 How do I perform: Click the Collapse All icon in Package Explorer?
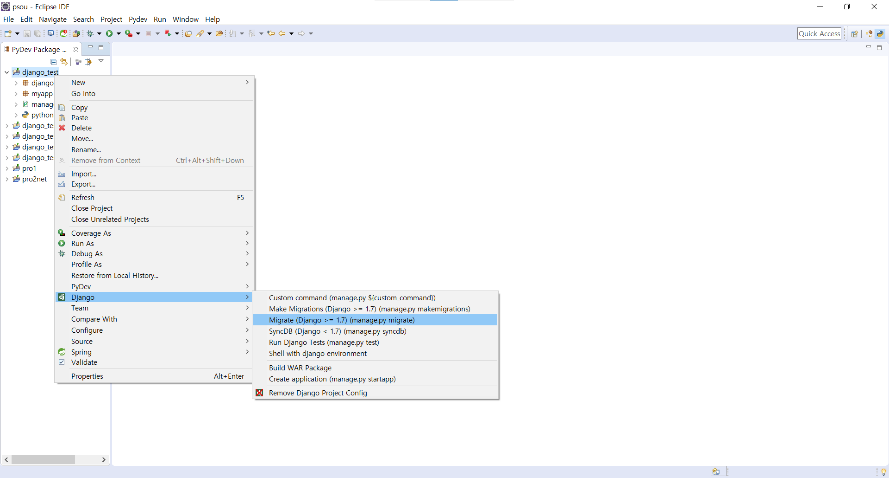[x=53, y=61]
